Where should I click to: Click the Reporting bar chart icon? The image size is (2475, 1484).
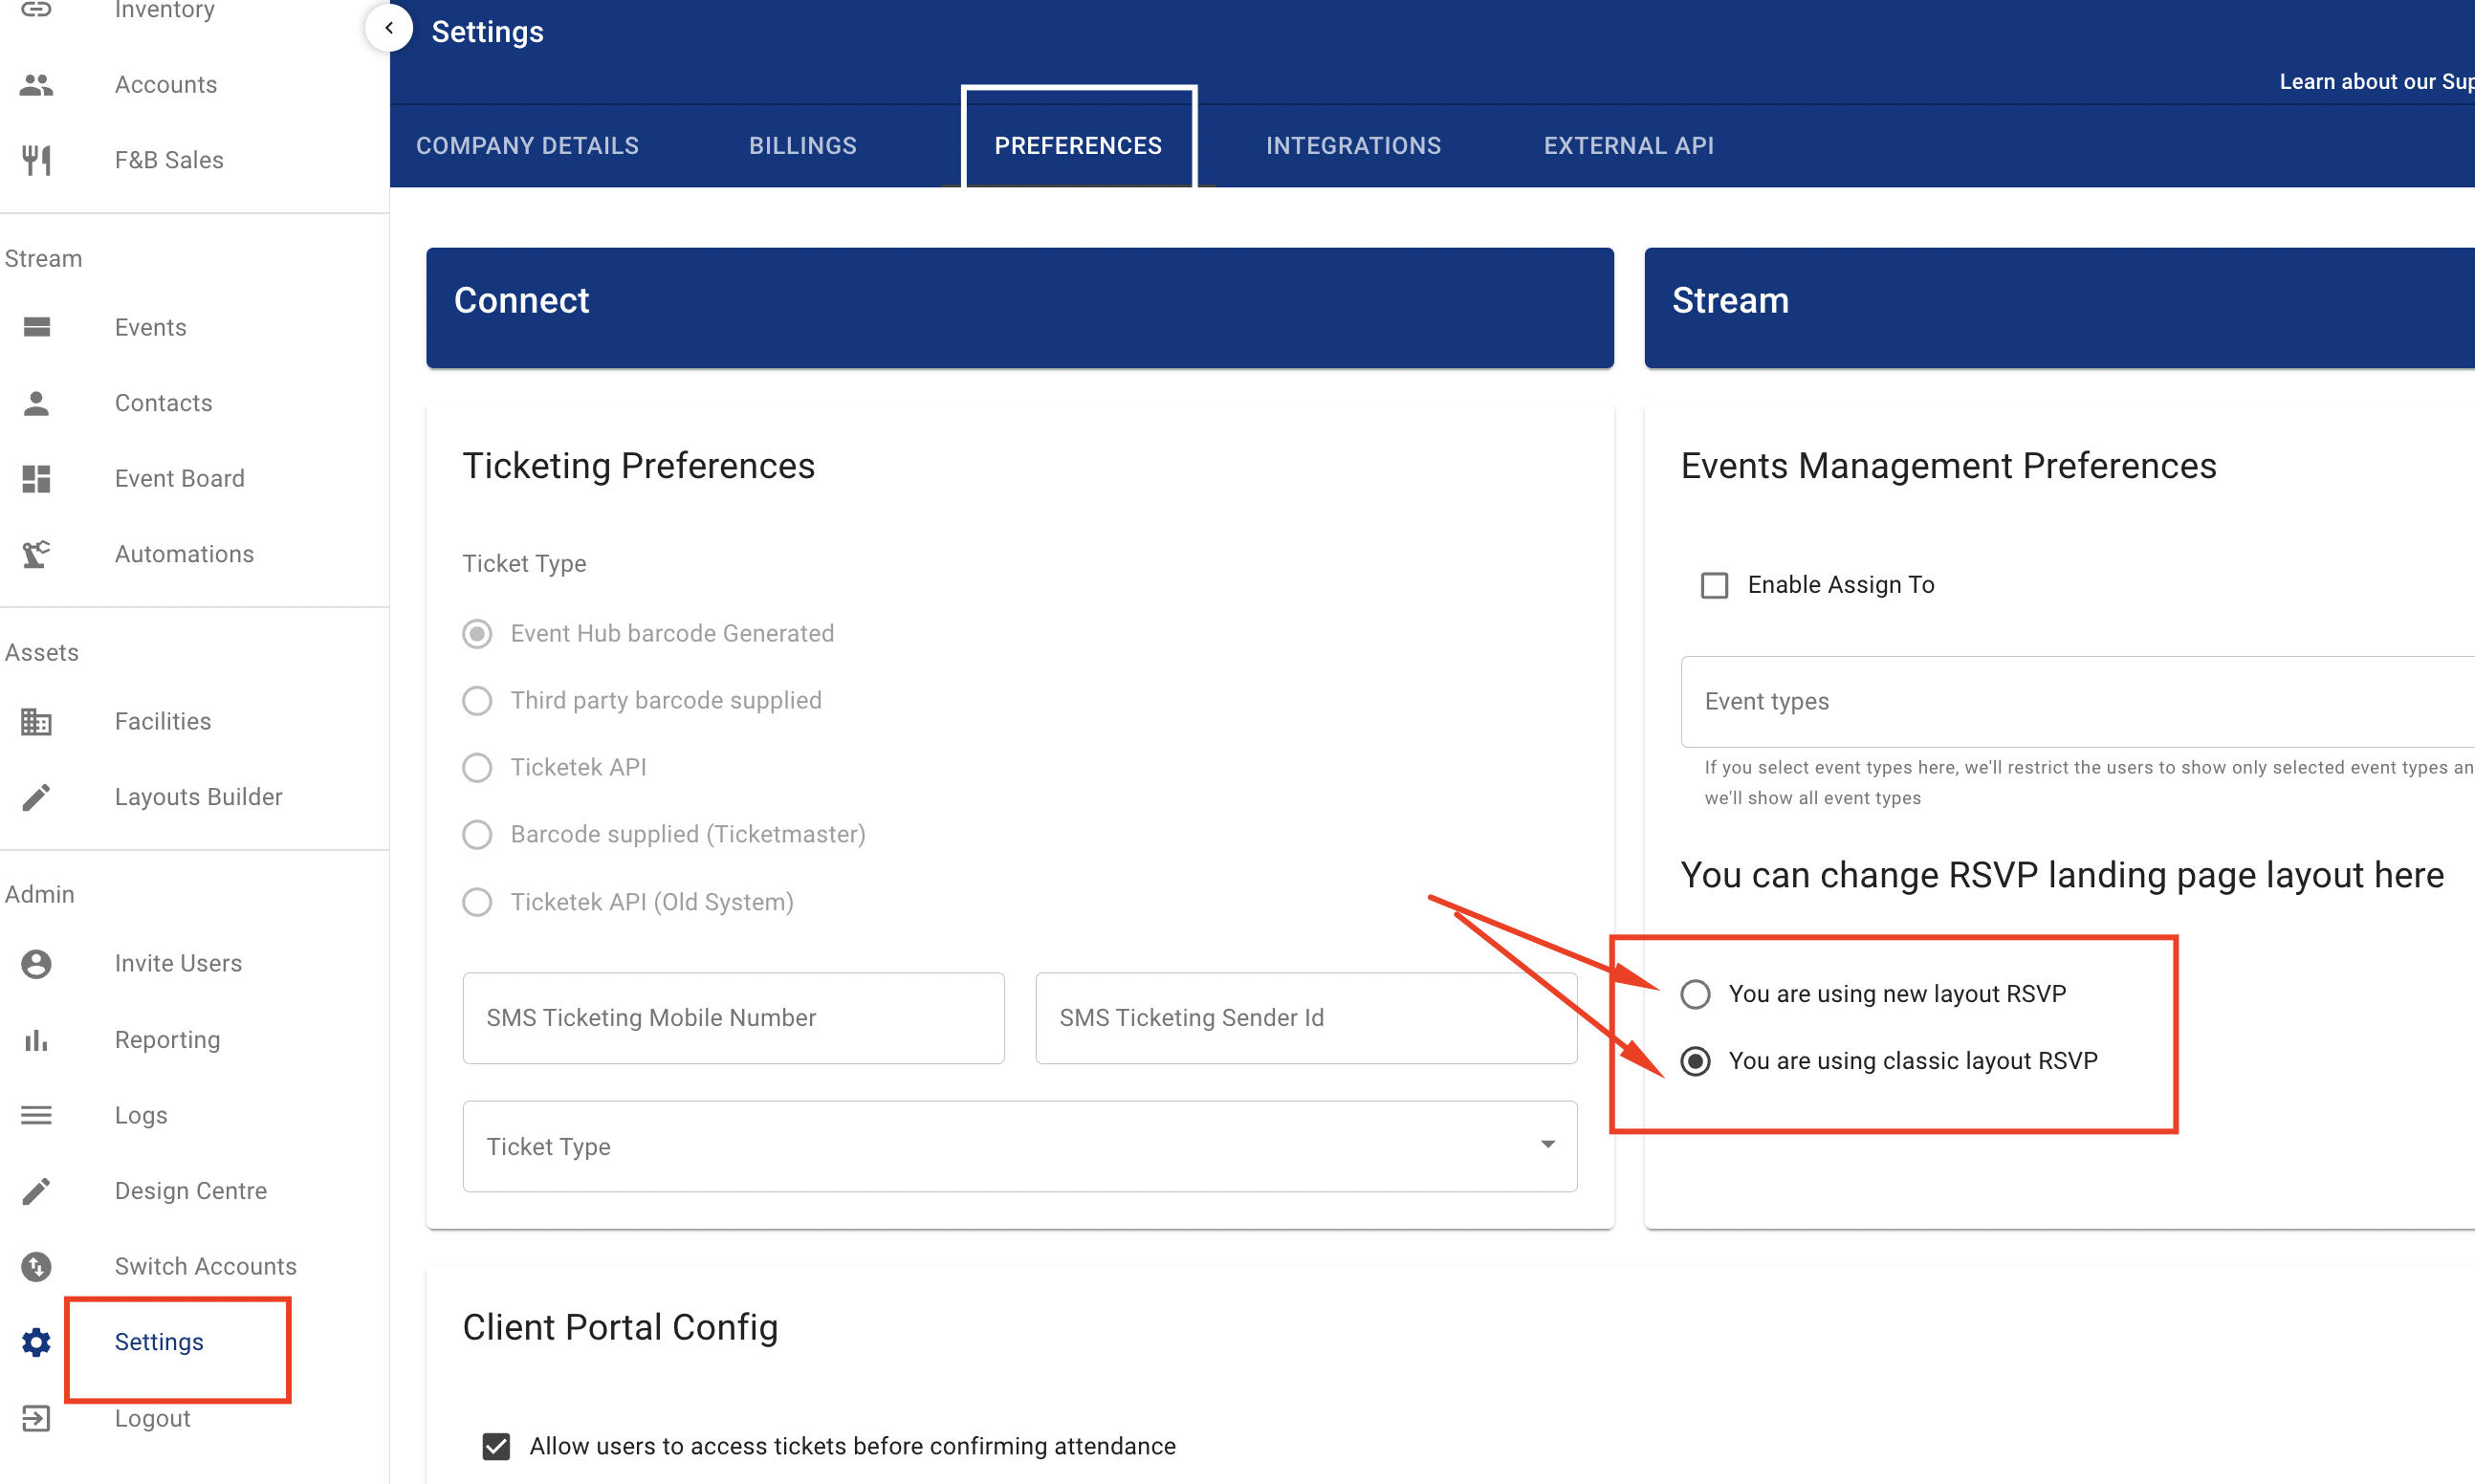tap(36, 1040)
